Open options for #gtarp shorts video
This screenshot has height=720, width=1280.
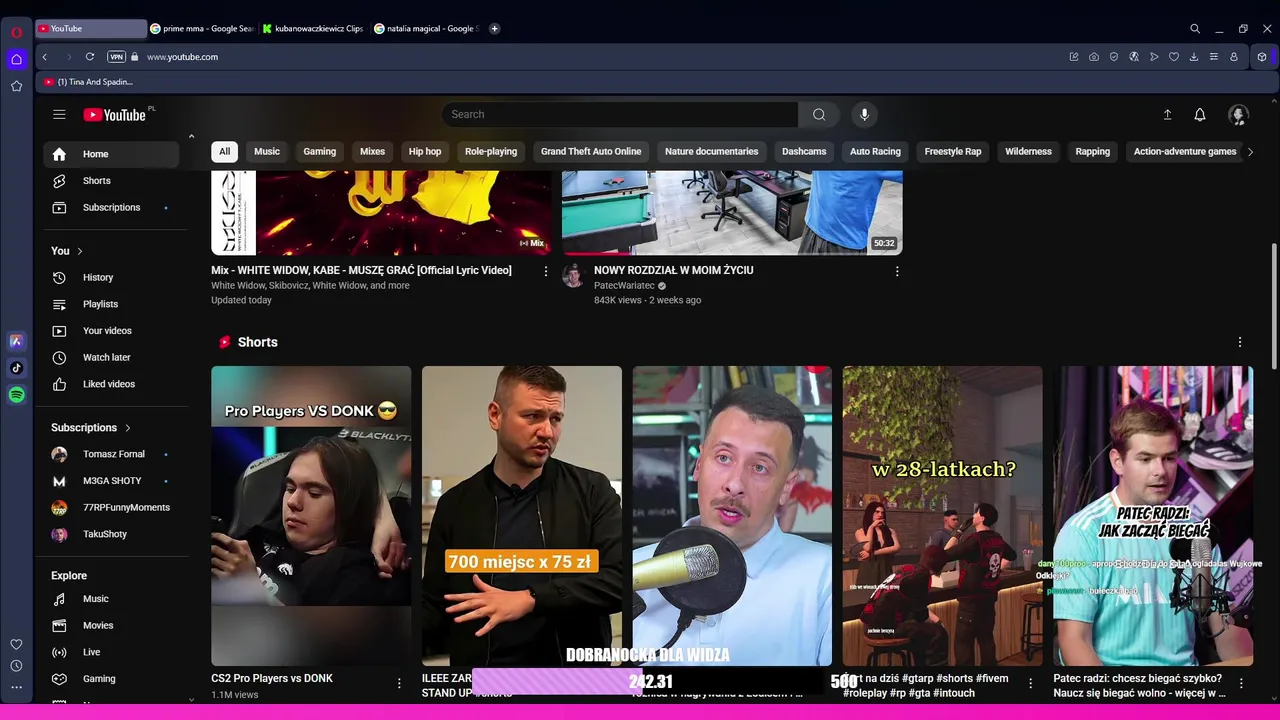tap(1031, 683)
